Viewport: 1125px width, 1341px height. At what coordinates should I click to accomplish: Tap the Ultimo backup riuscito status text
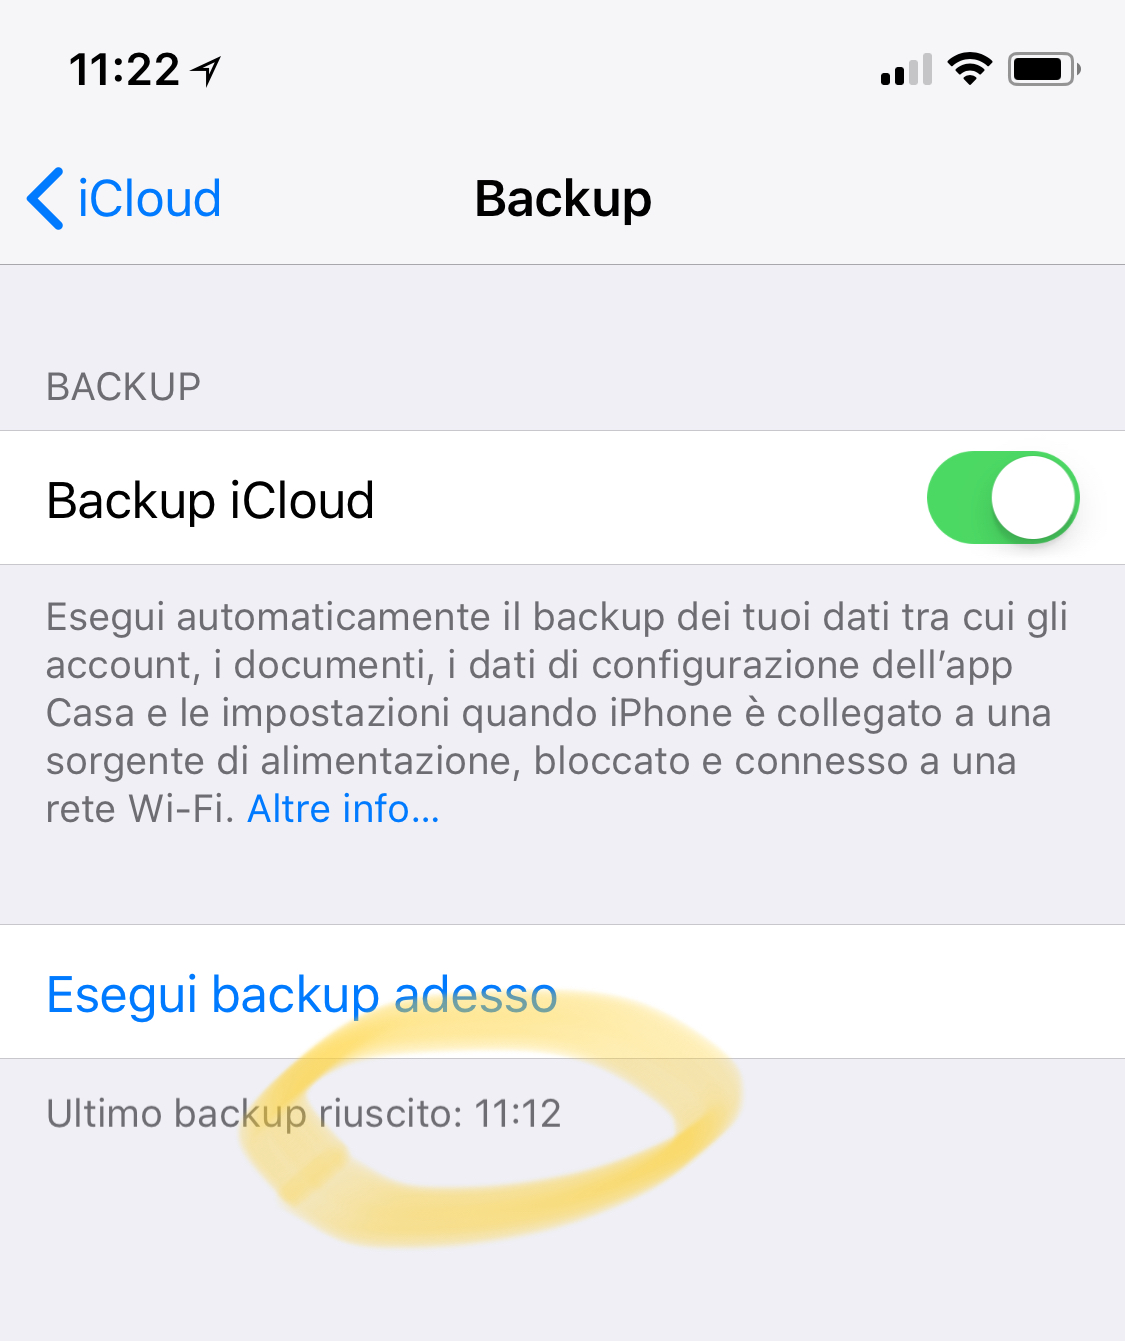point(304,1113)
